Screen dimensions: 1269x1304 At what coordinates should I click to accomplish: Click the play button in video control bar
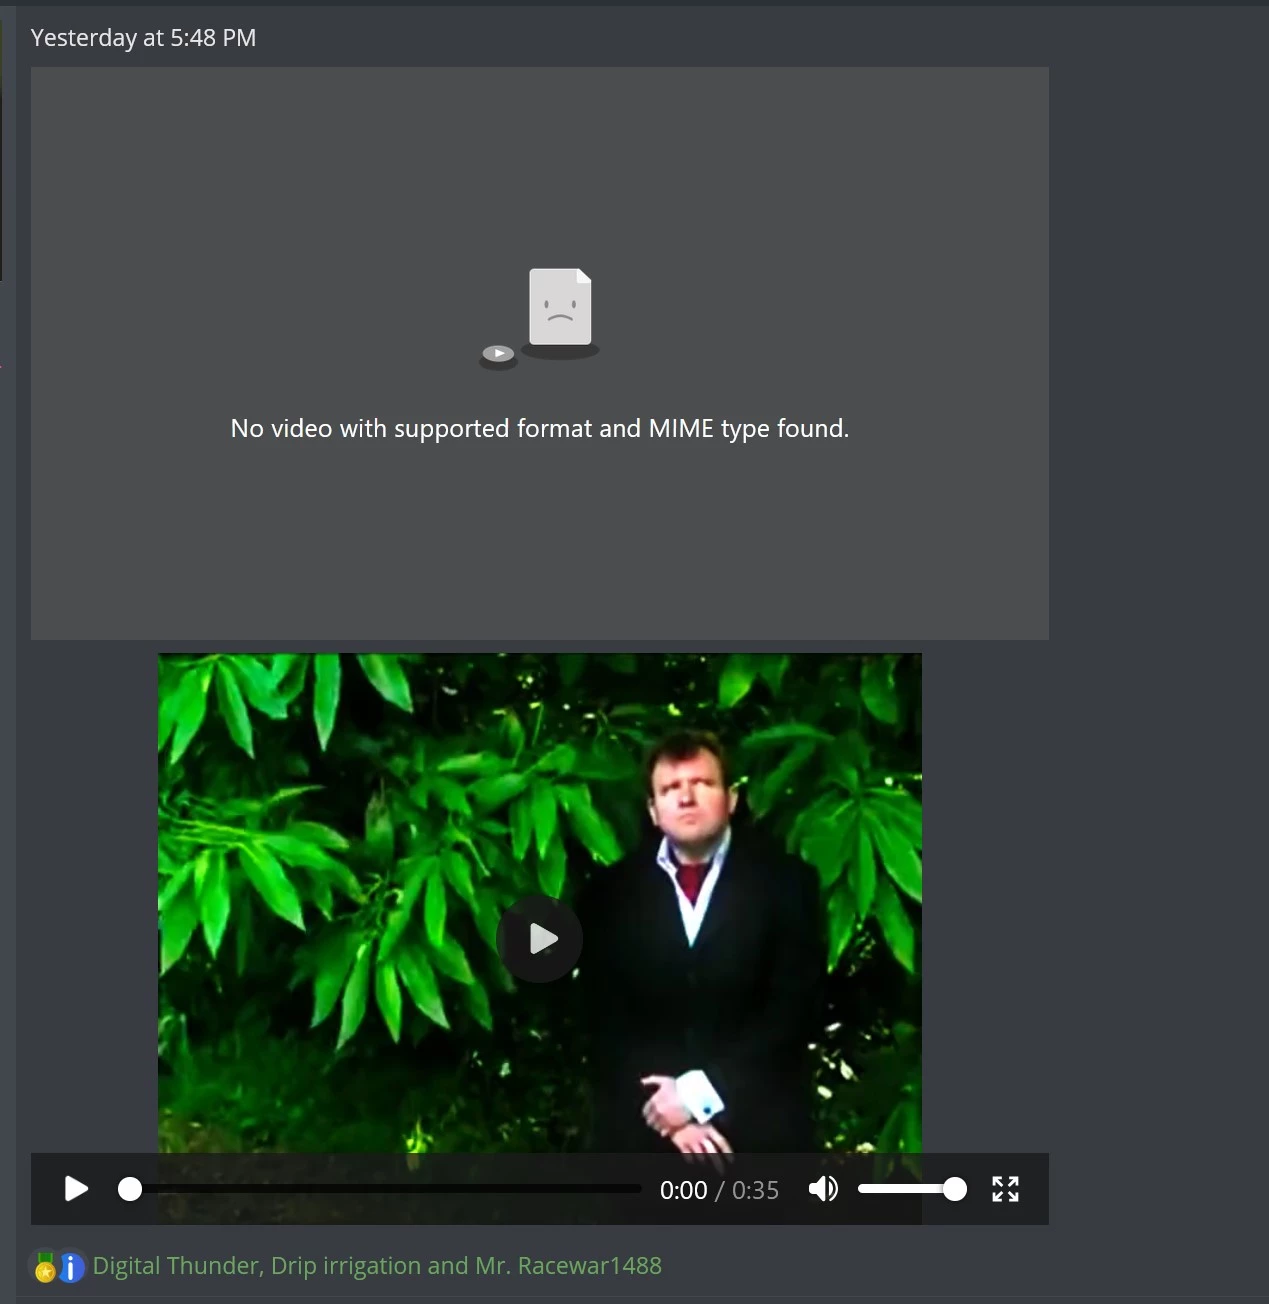pos(76,1189)
